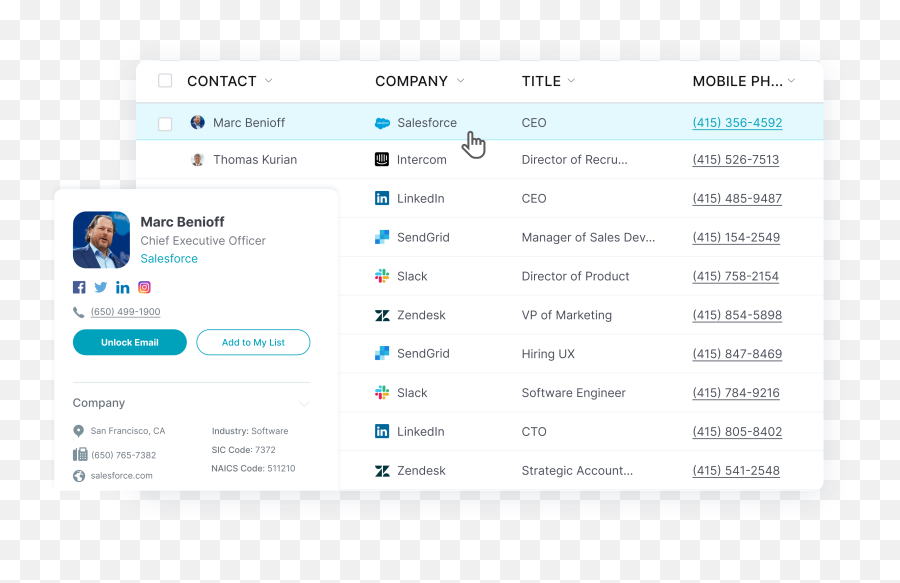Click Marc Benioff's small avatar in table
The width and height of the screenshot is (900, 583).
tap(197, 122)
